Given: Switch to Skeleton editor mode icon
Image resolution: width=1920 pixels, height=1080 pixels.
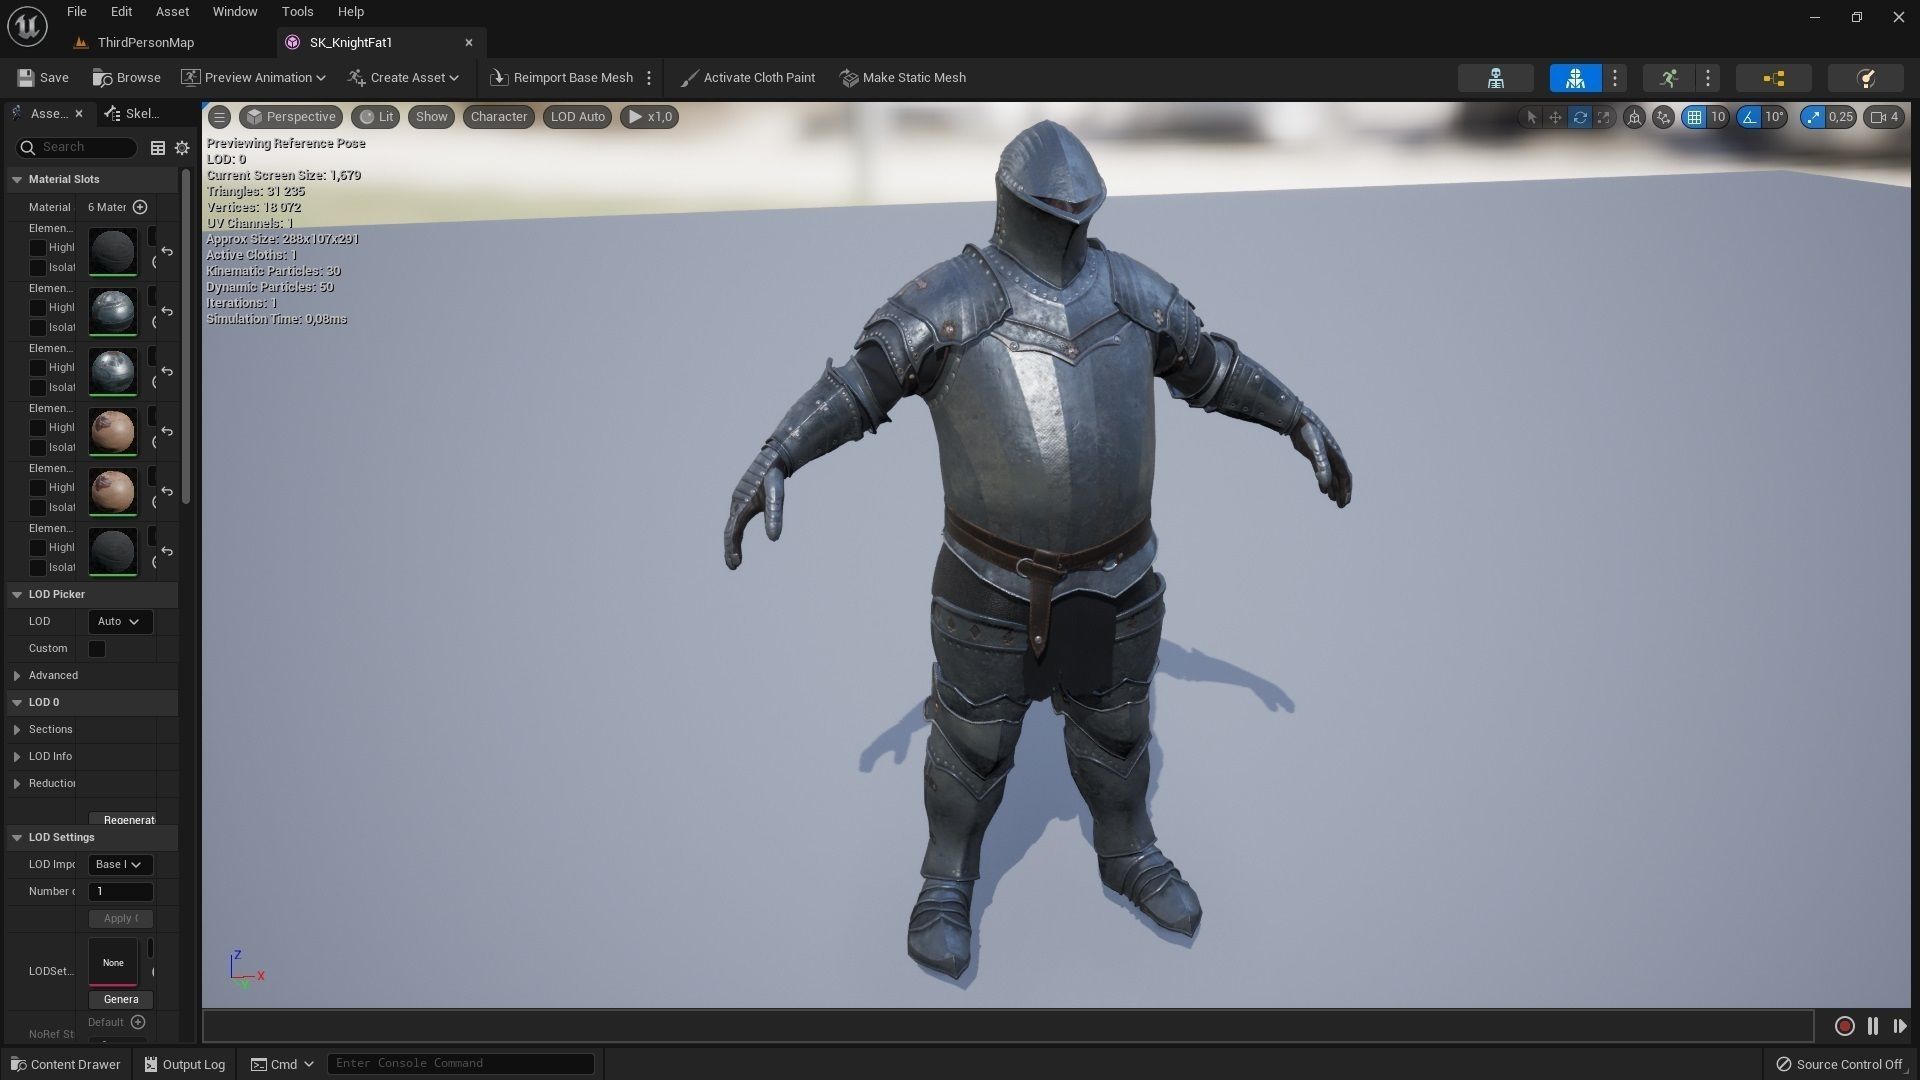Looking at the screenshot, I should [1496, 78].
